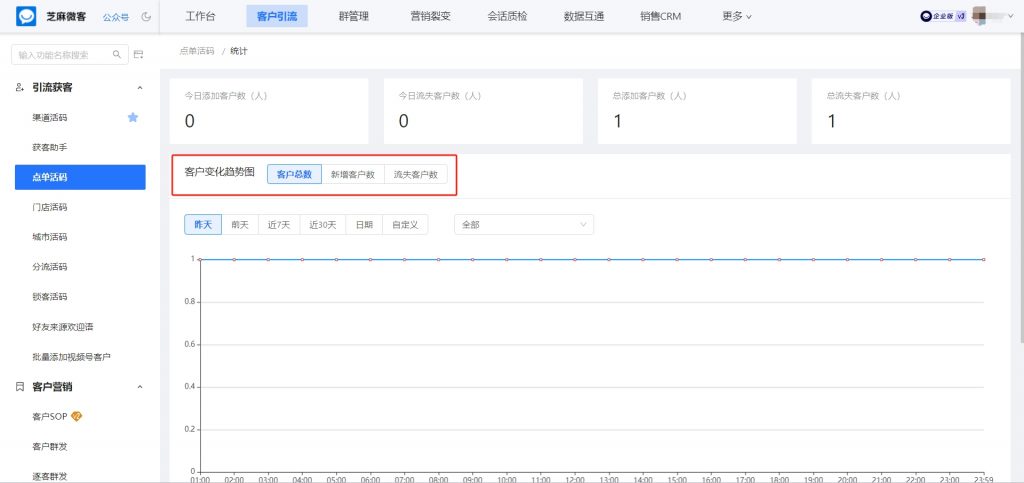Select 自定义 time range option
Screen dimensions: 1024x483
pos(405,225)
